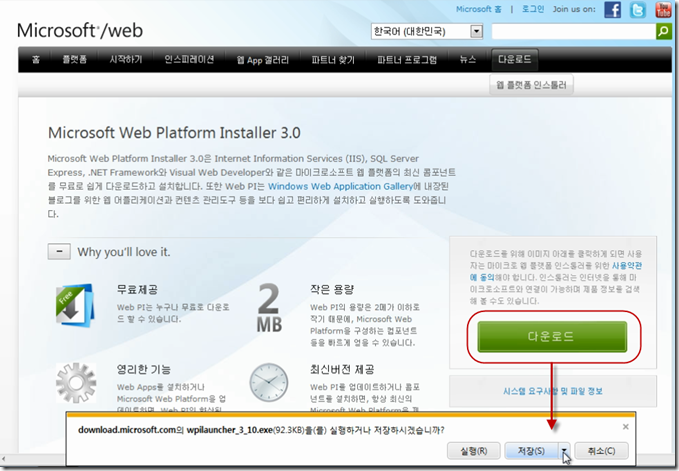The image size is (679, 471).
Task: Open the 인스피레이션 navigation item
Action: [x=189, y=60]
